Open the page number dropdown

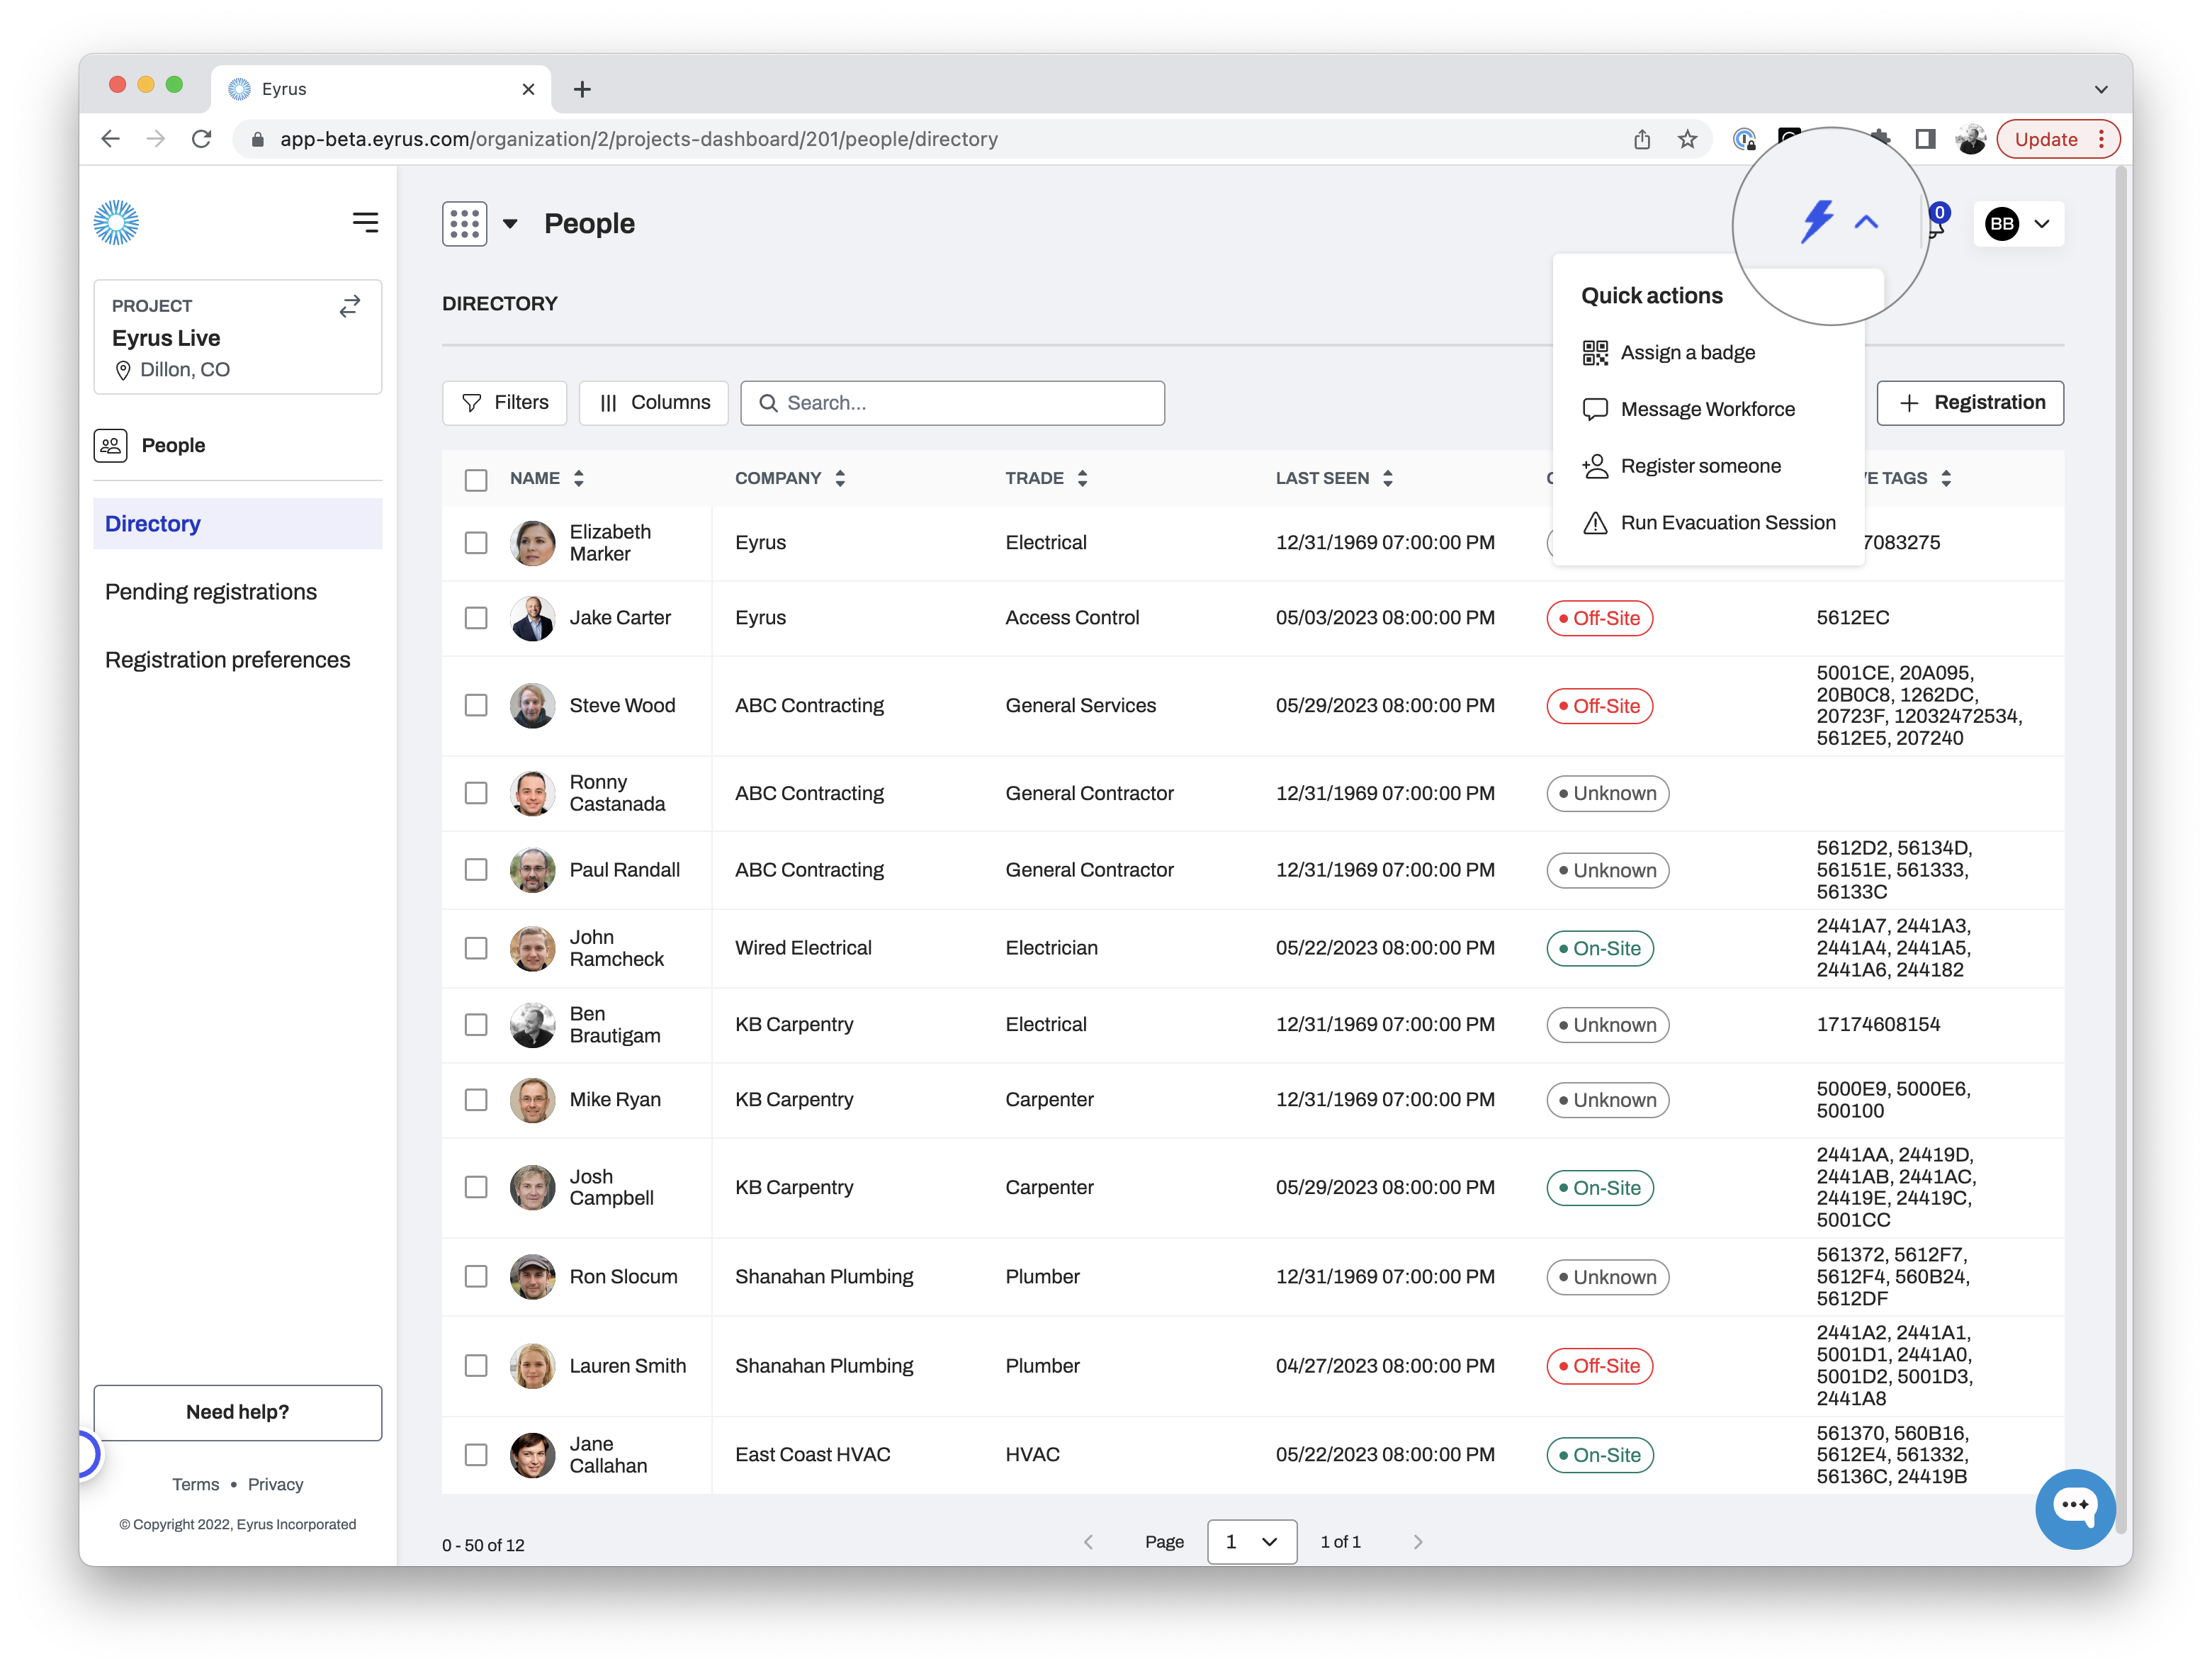(x=1251, y=1541)
